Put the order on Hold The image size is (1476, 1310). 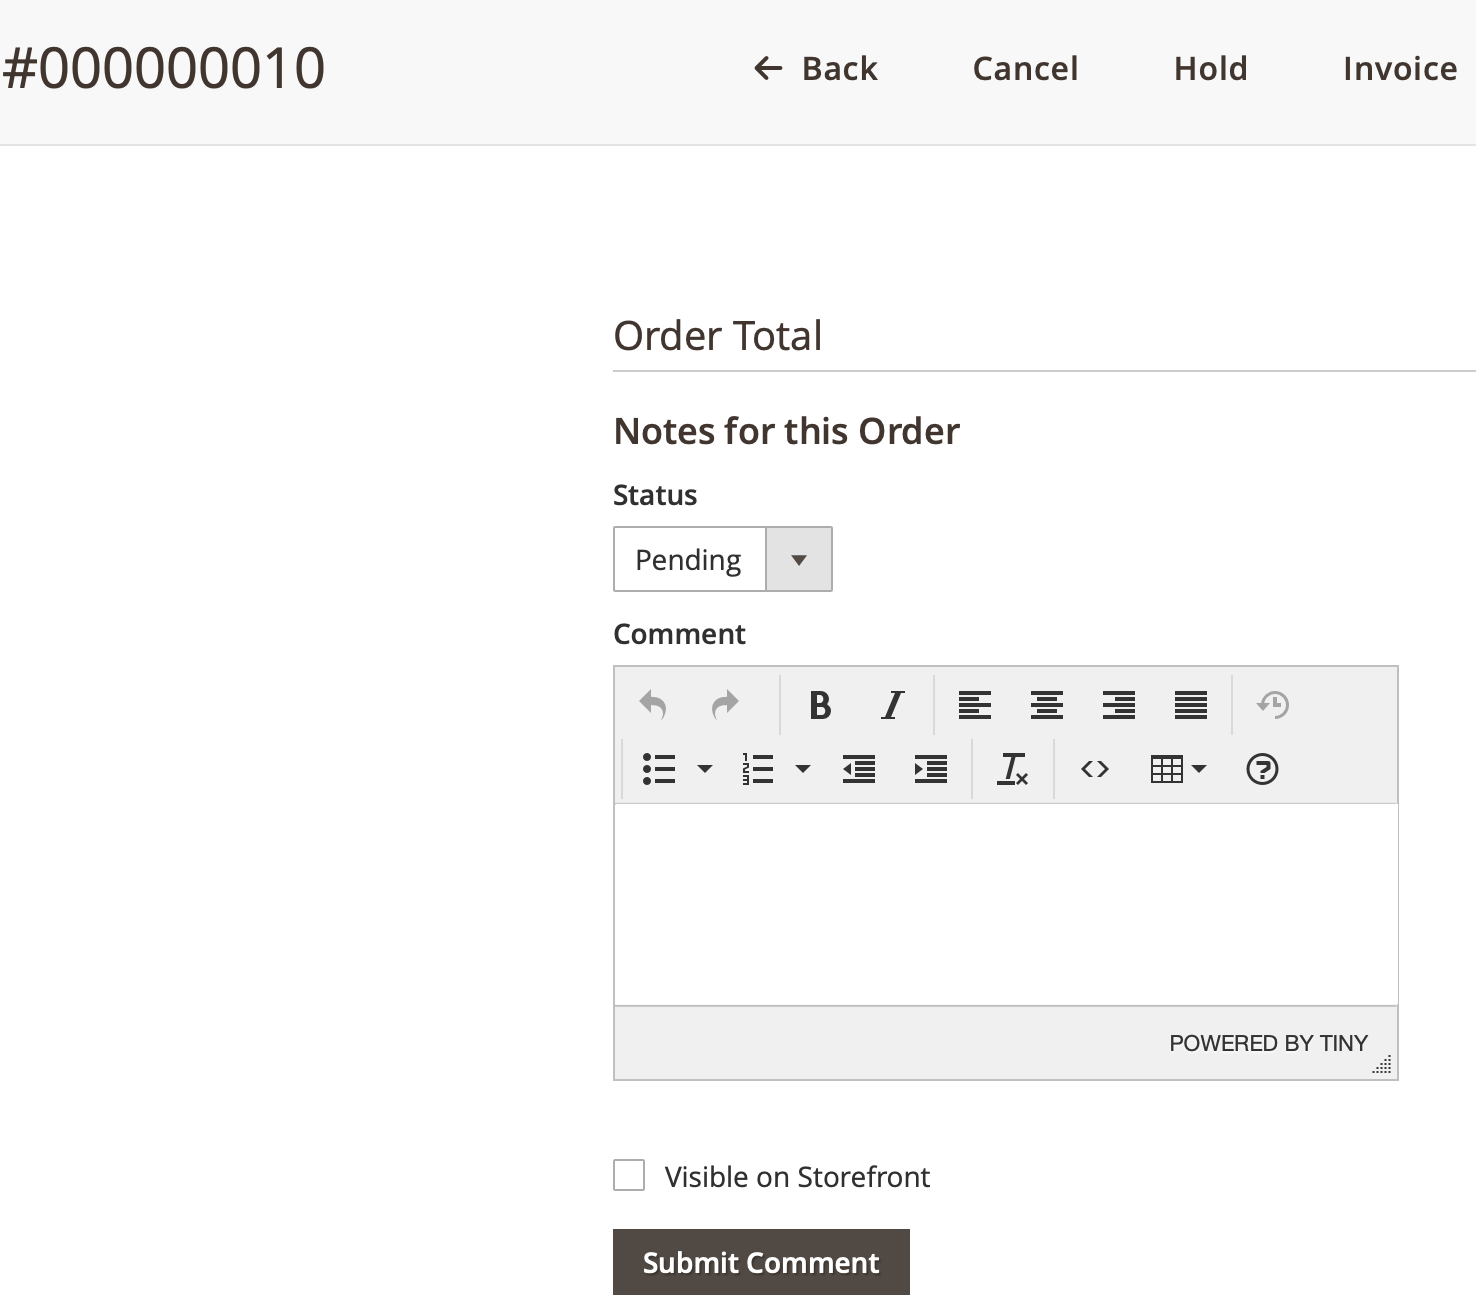pyautogui.click(x=1210, y=68)
